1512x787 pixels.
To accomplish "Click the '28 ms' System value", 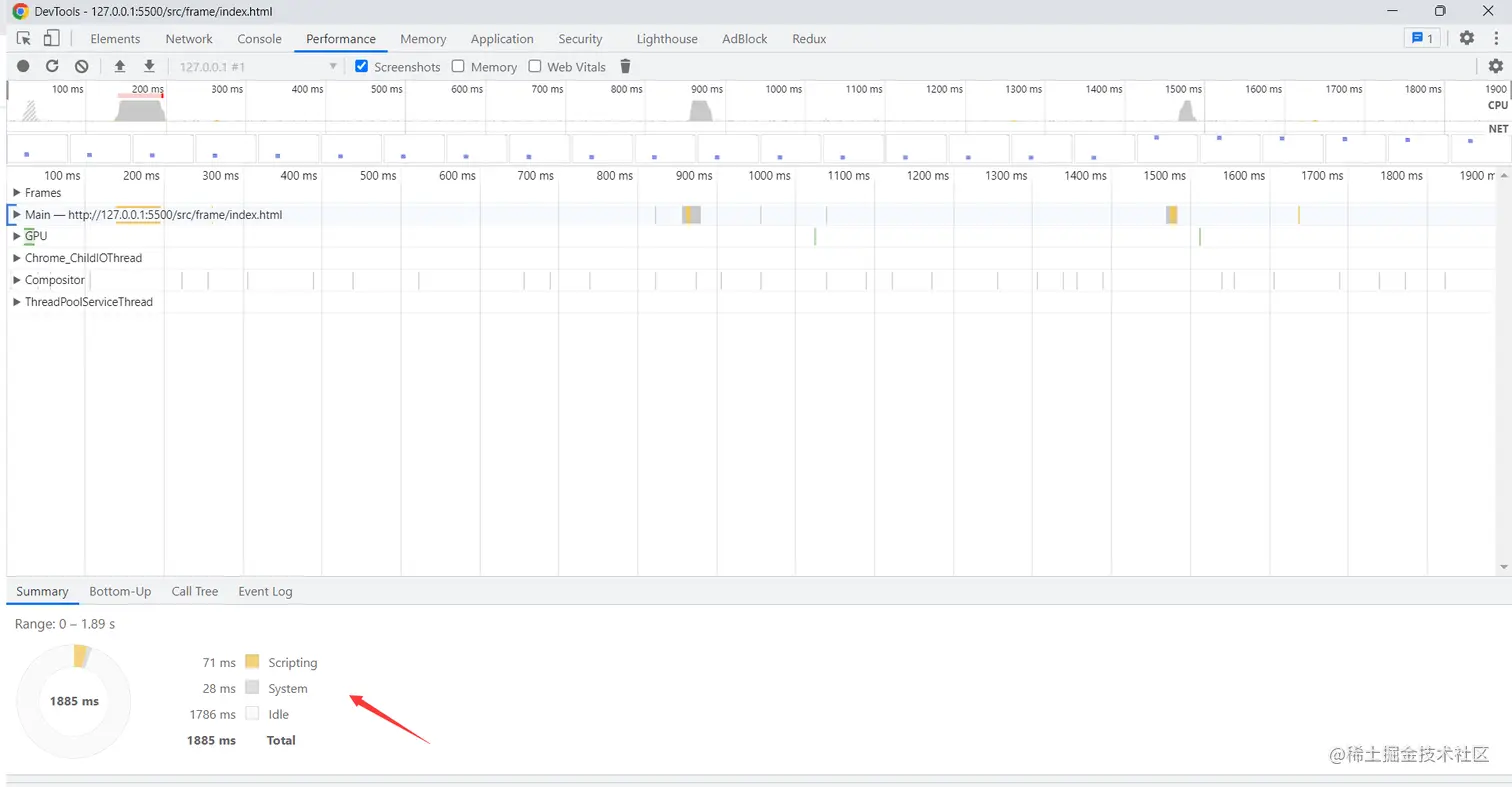I will click(x=219, y=688).
